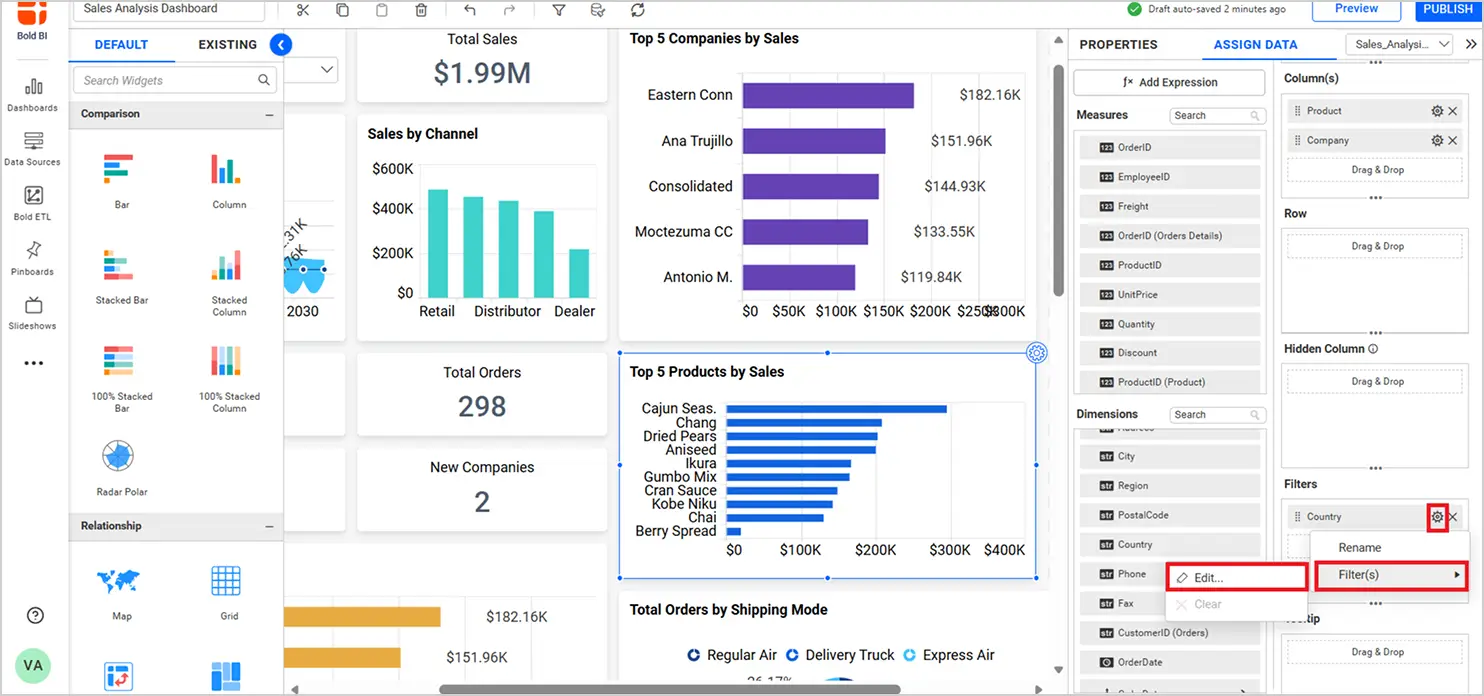Select the Bar chart widget
Image resolution: width=1484 pixels, height=696 pixels.
pyautogui.click(x=121, y=180)
